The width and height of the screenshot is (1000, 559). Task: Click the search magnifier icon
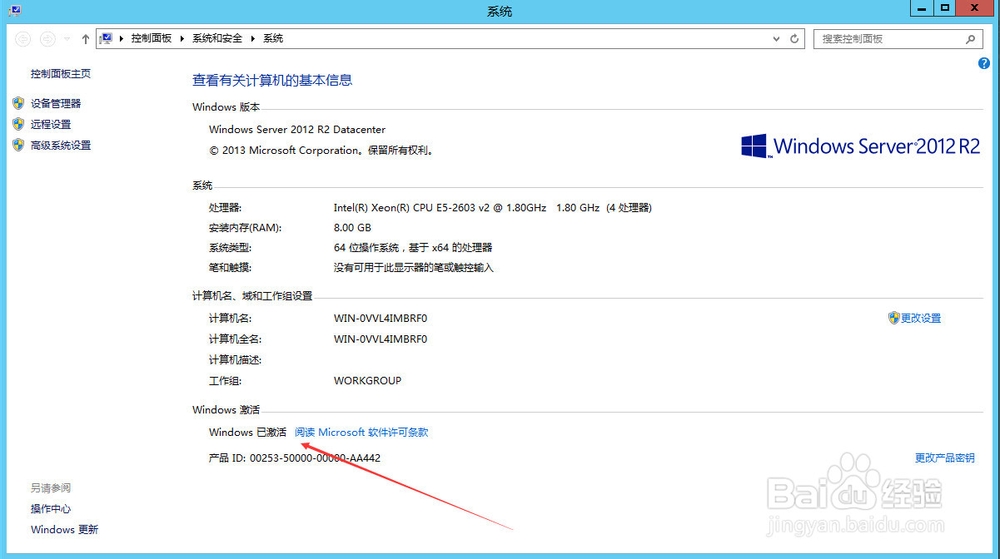(x=971, y=39)
